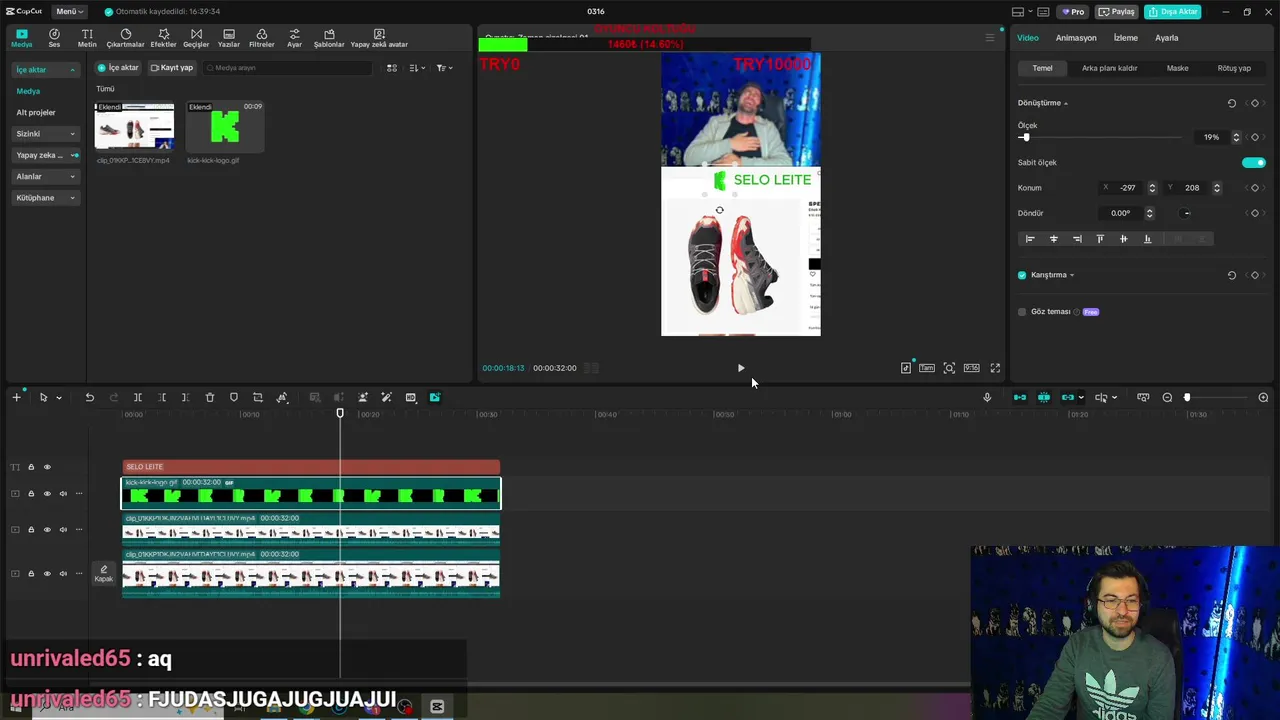Switch to the İzleme tab
The height and width of the screenshot is (720, 1280).
coord(1126,38)
